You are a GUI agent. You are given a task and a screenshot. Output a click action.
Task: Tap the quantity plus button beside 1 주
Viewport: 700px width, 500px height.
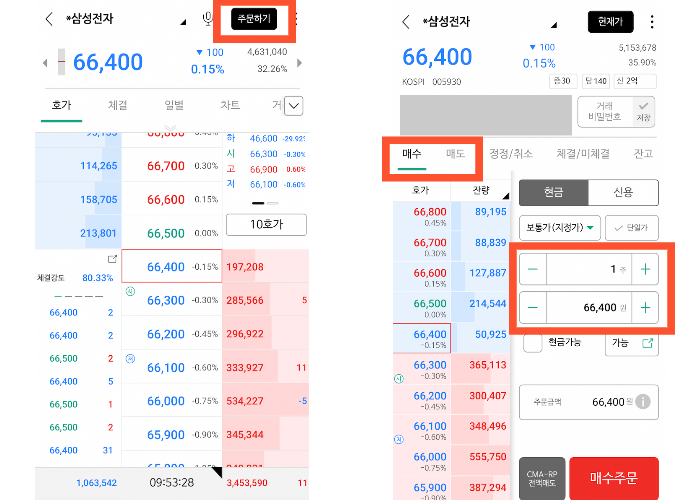tap(645, 269)
